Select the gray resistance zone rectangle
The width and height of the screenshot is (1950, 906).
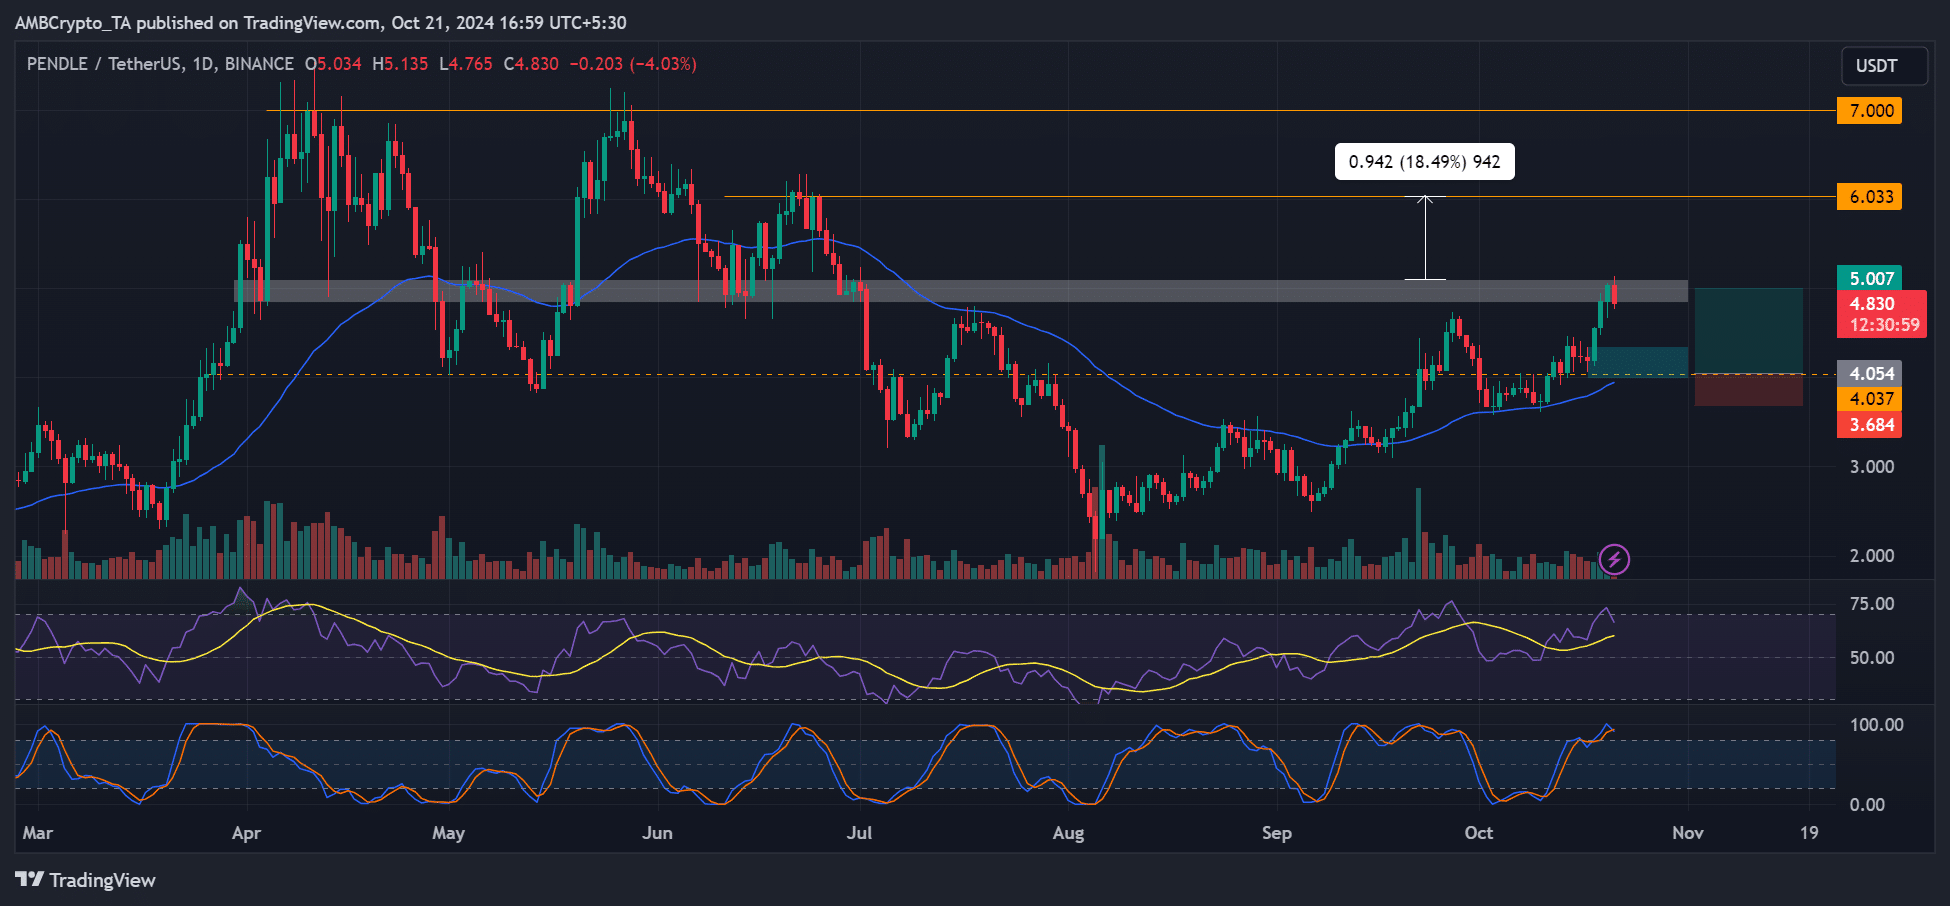point(960,291)
